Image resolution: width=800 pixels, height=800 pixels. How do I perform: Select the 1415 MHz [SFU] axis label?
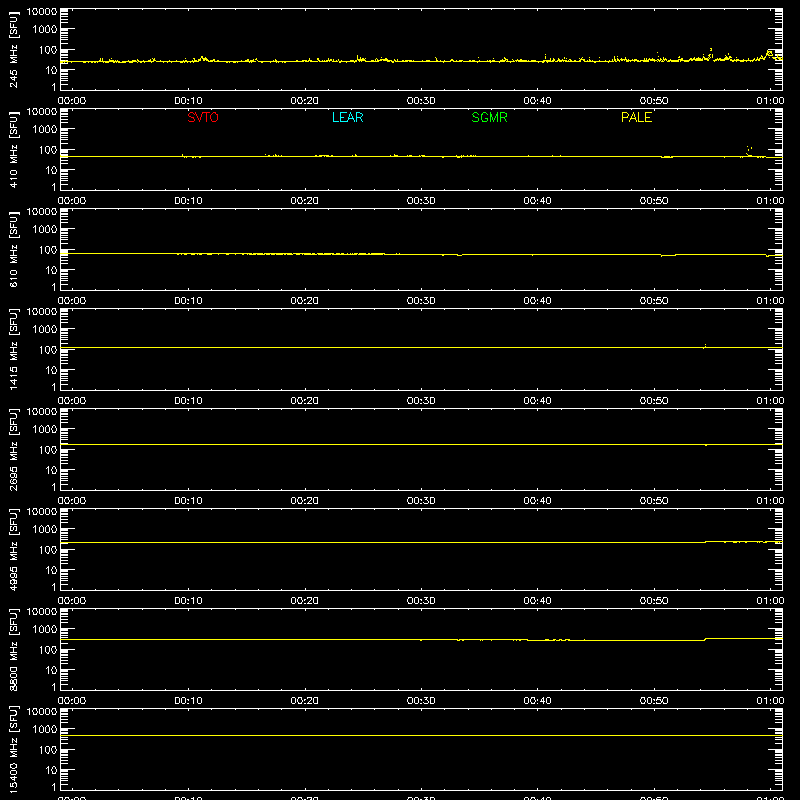pos(13,349)
